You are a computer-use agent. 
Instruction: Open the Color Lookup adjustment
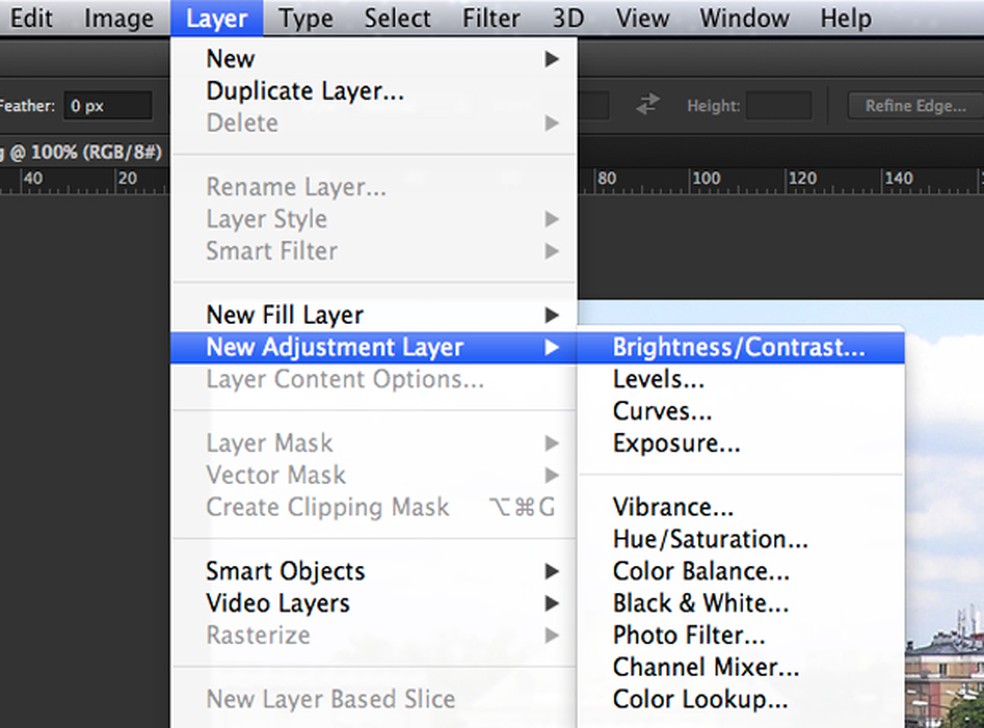(700, 699)
